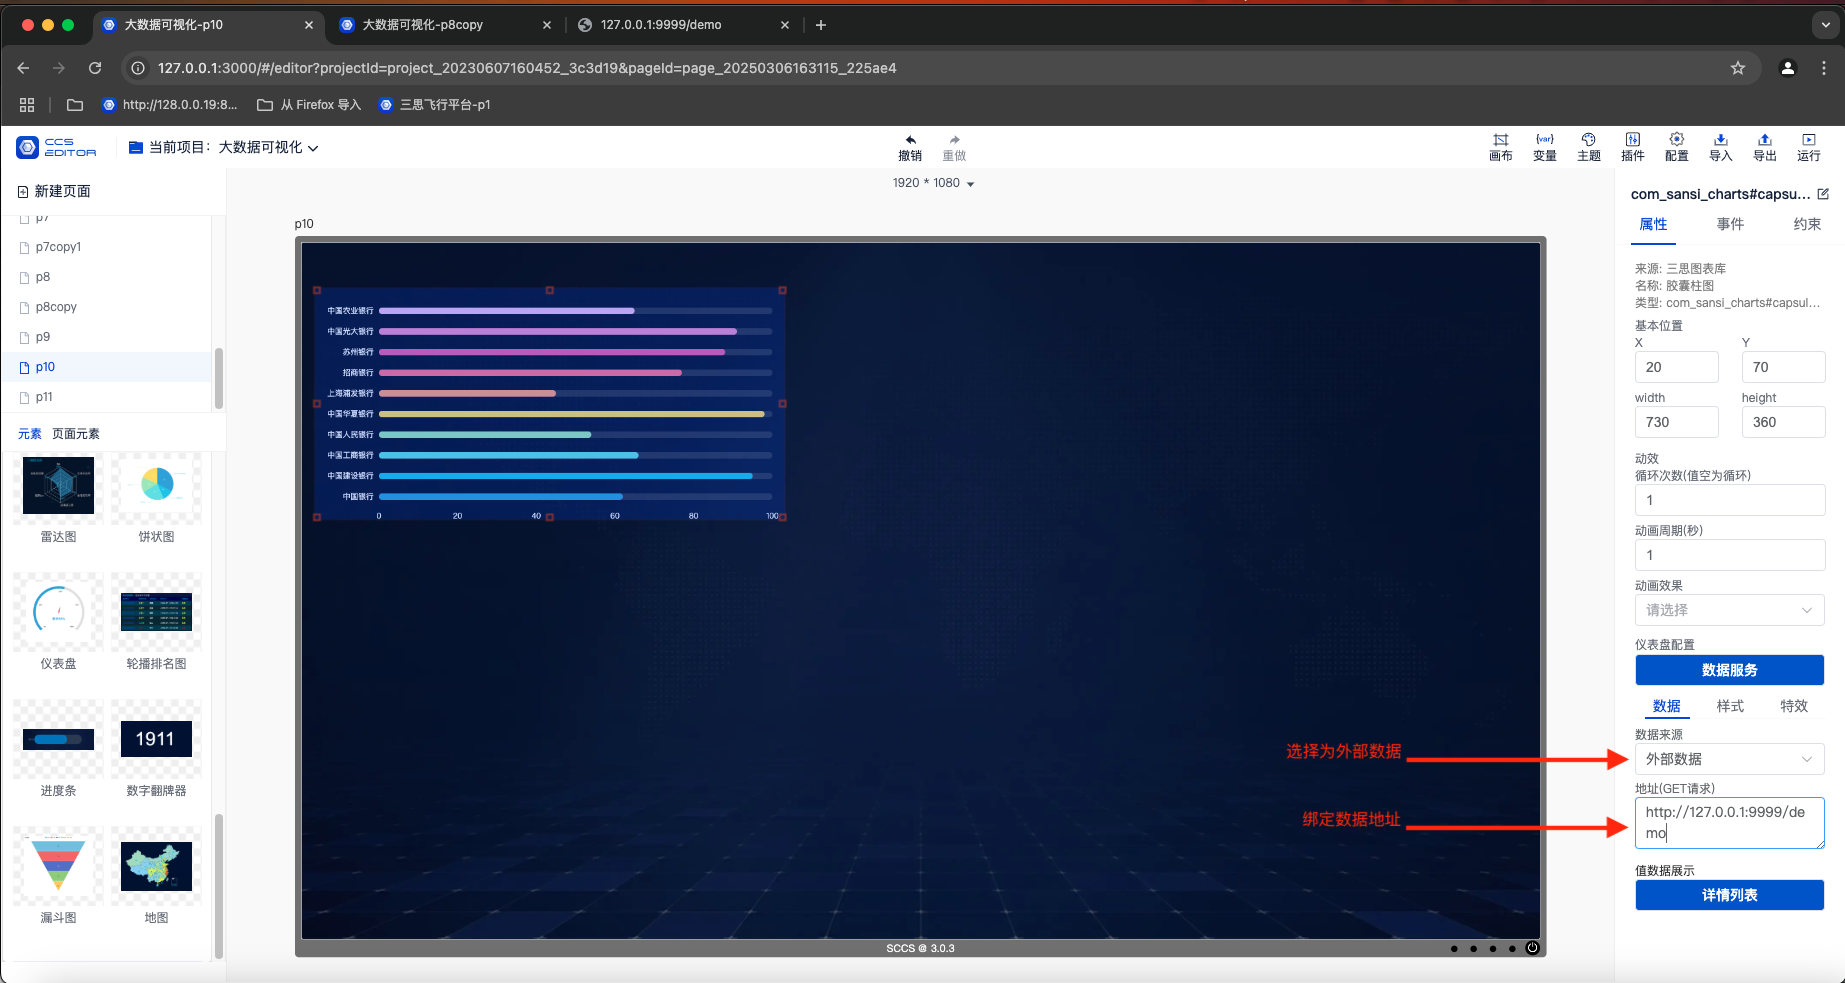Click the 详情列表 button
Screen dimensions: 1845x983
pyautogui.click(x=1730, y=895)
